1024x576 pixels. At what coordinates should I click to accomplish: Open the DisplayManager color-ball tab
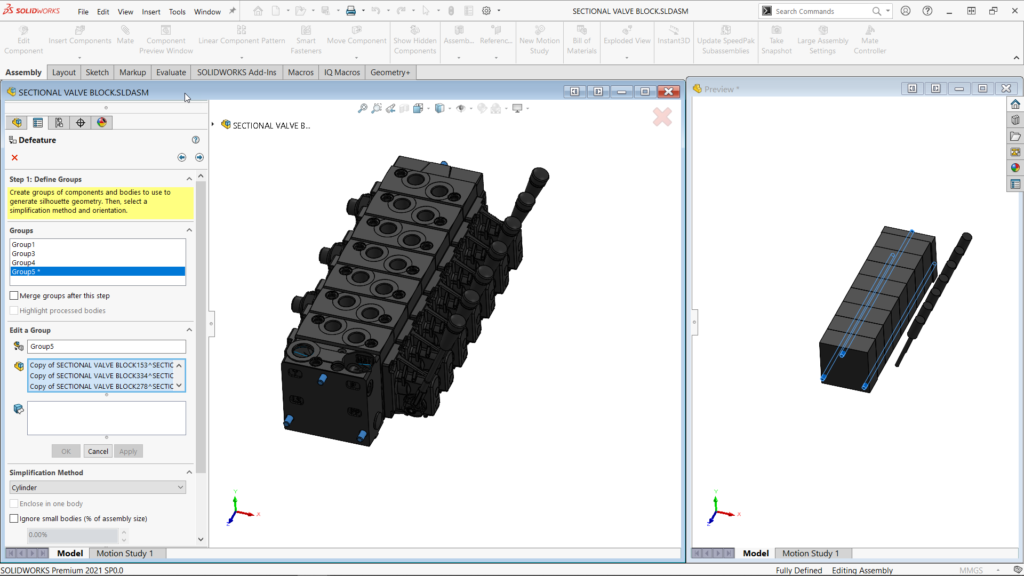coord(102,122)
